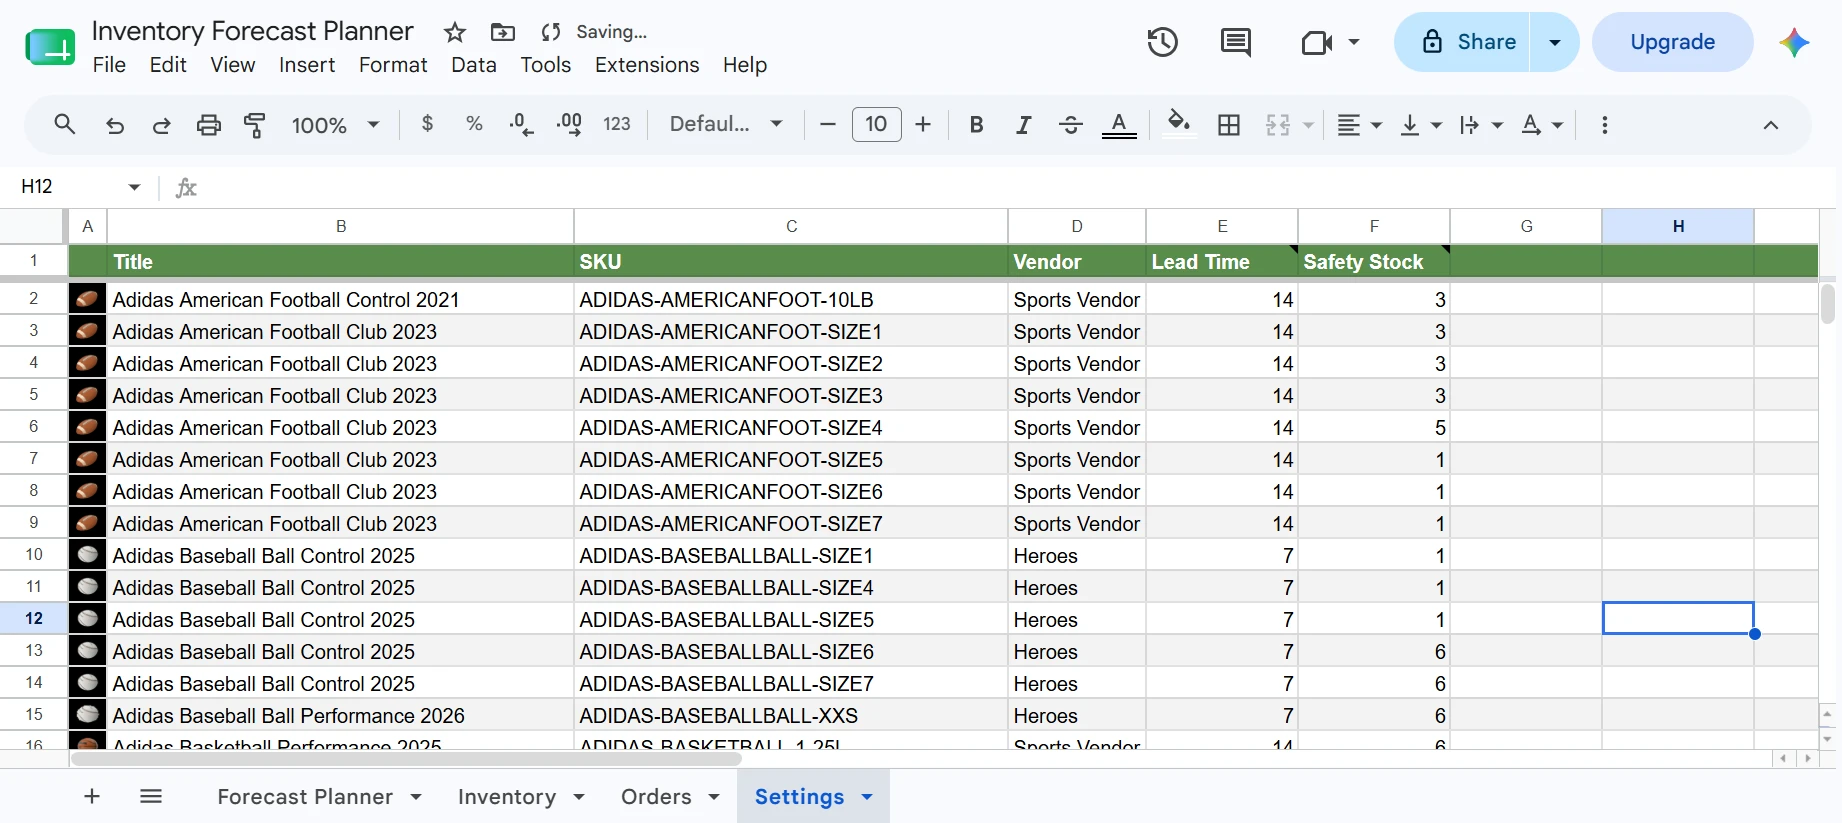Toggle strikethrough formatting

(1070, 125)
